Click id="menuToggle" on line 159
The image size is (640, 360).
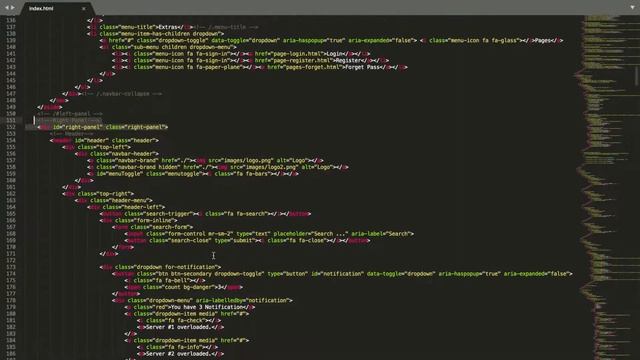[x=120, y=173]
